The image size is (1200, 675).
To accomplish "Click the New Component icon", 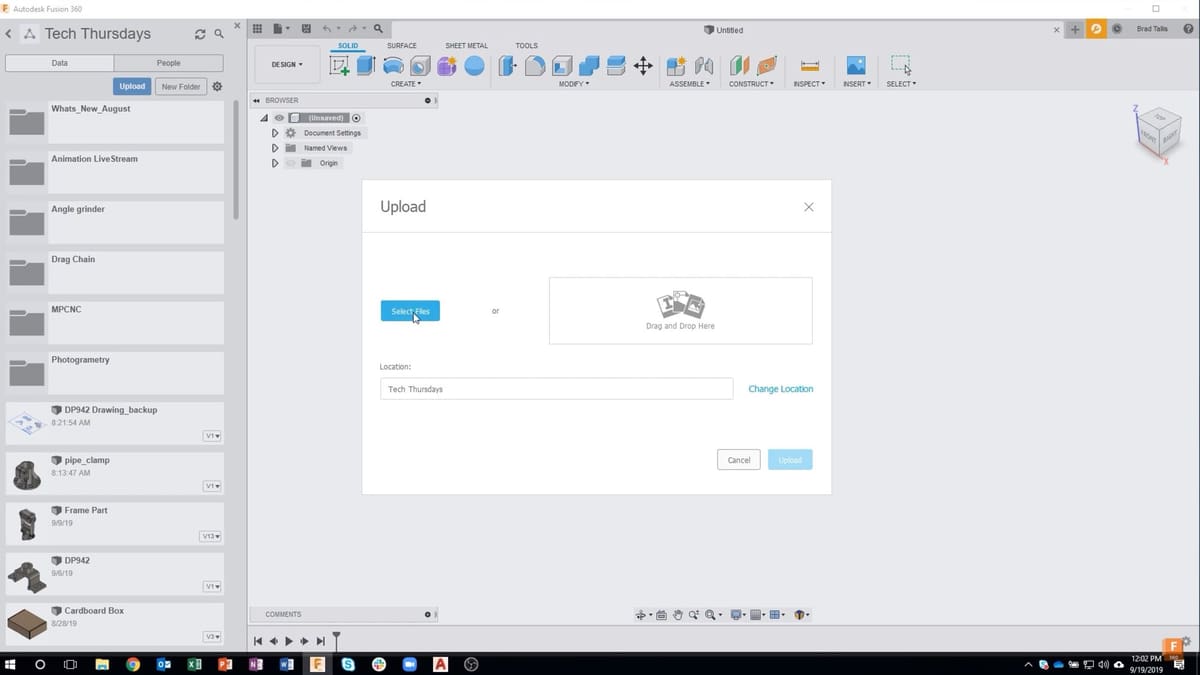I will tap(677, 66).
